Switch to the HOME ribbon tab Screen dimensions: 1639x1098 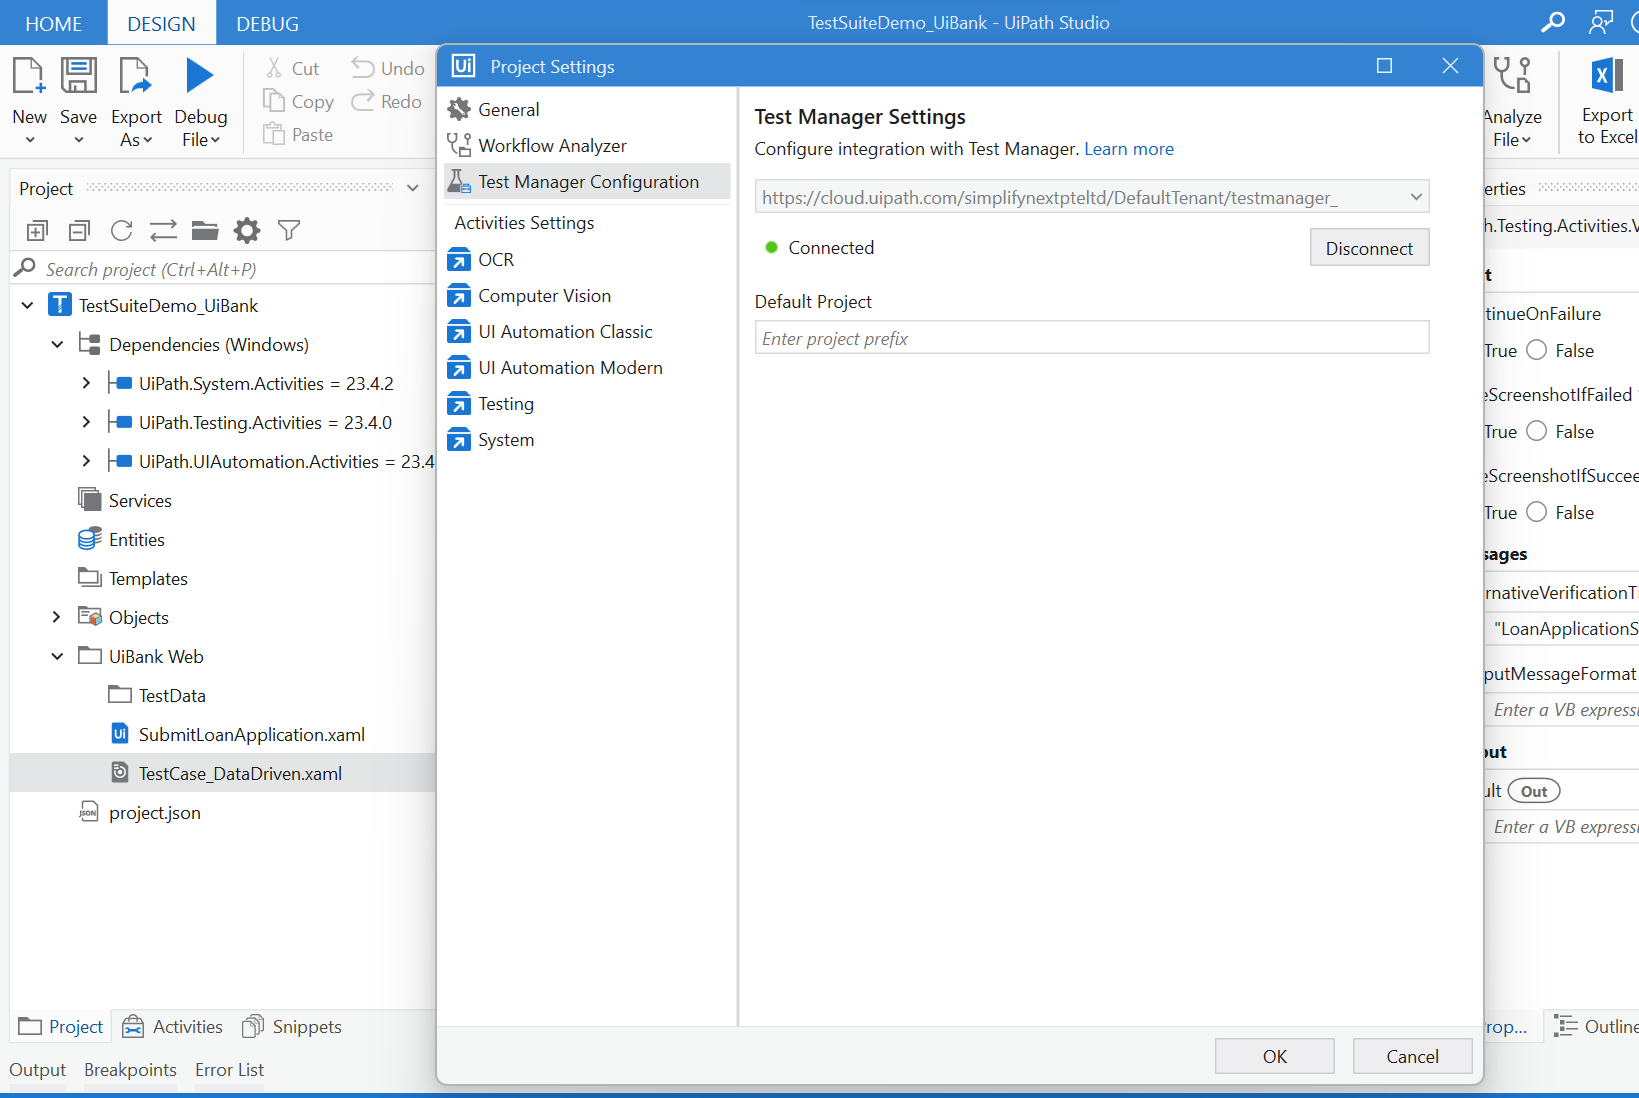point(53,23)
